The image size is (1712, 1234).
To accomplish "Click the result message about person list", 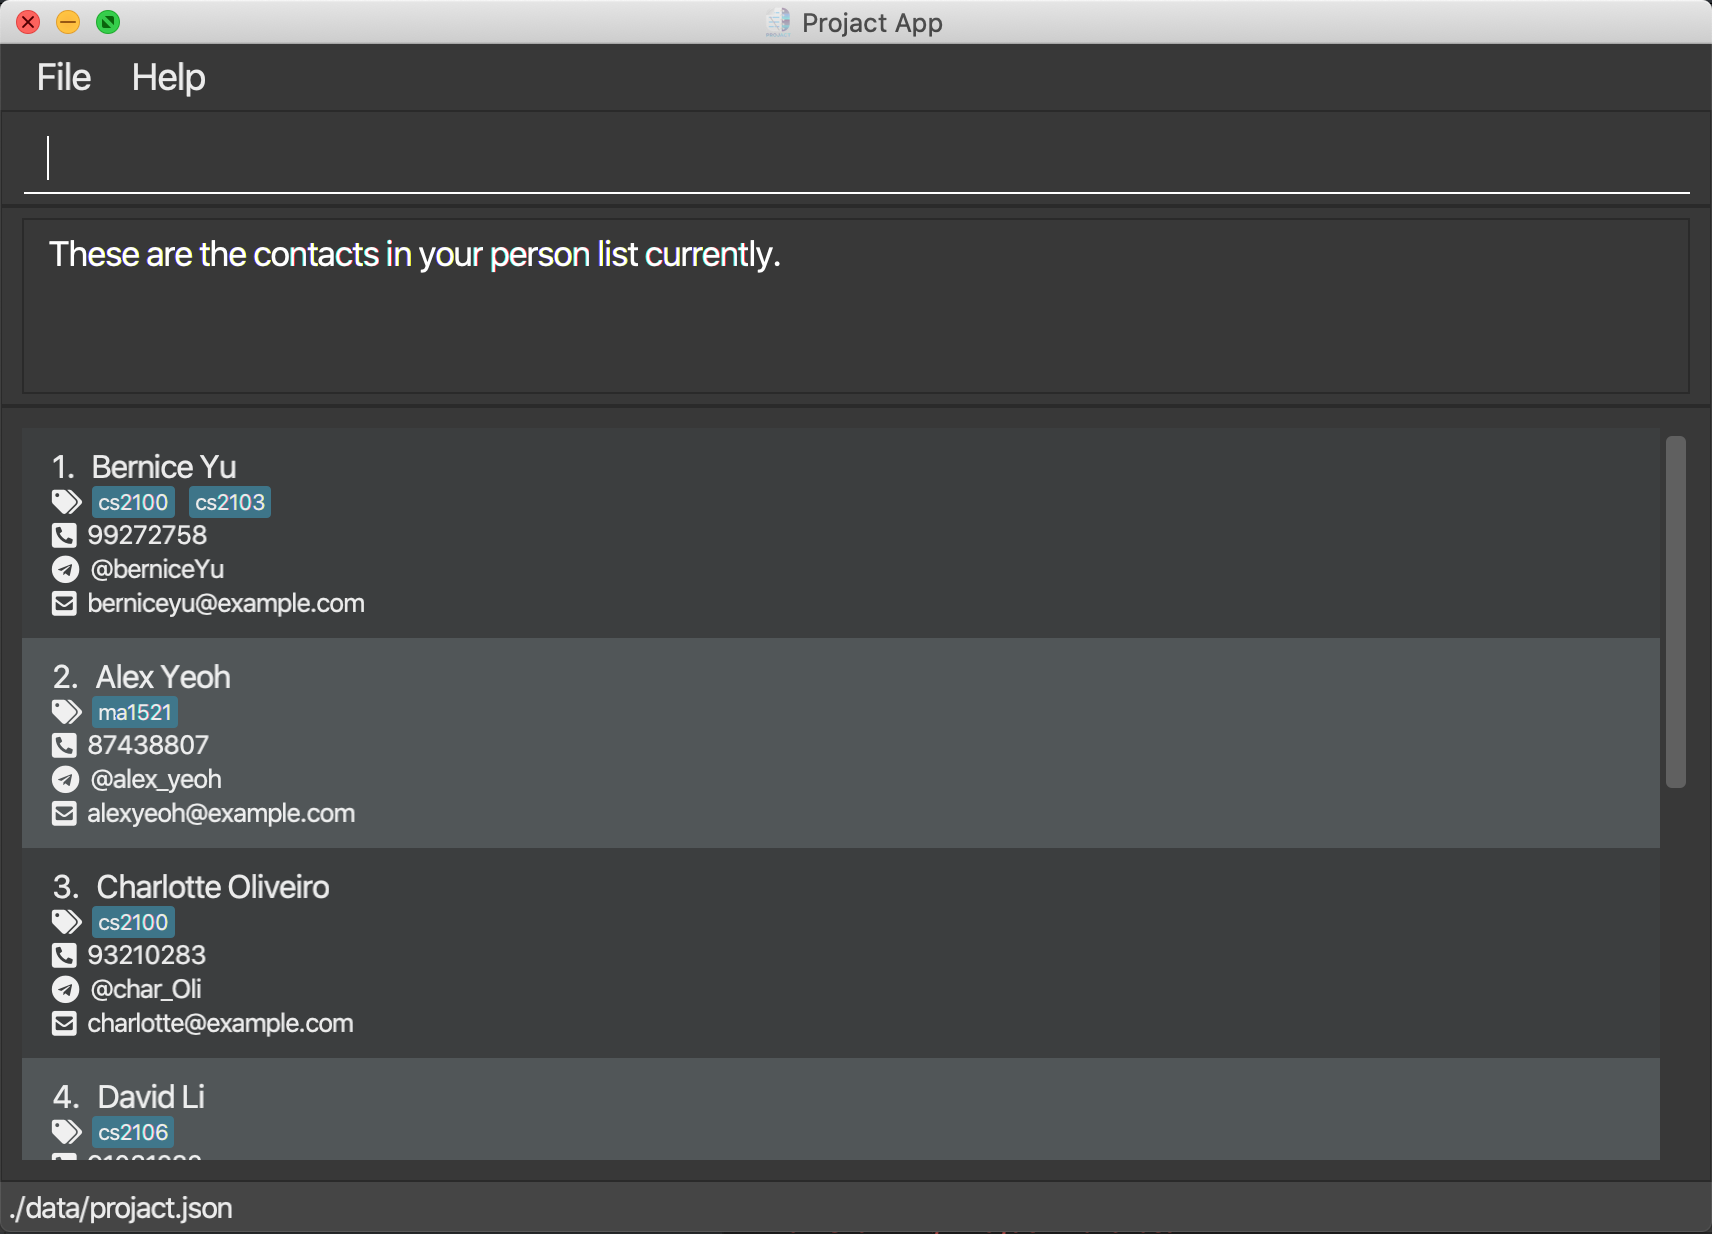I will [x=414, y=254].
